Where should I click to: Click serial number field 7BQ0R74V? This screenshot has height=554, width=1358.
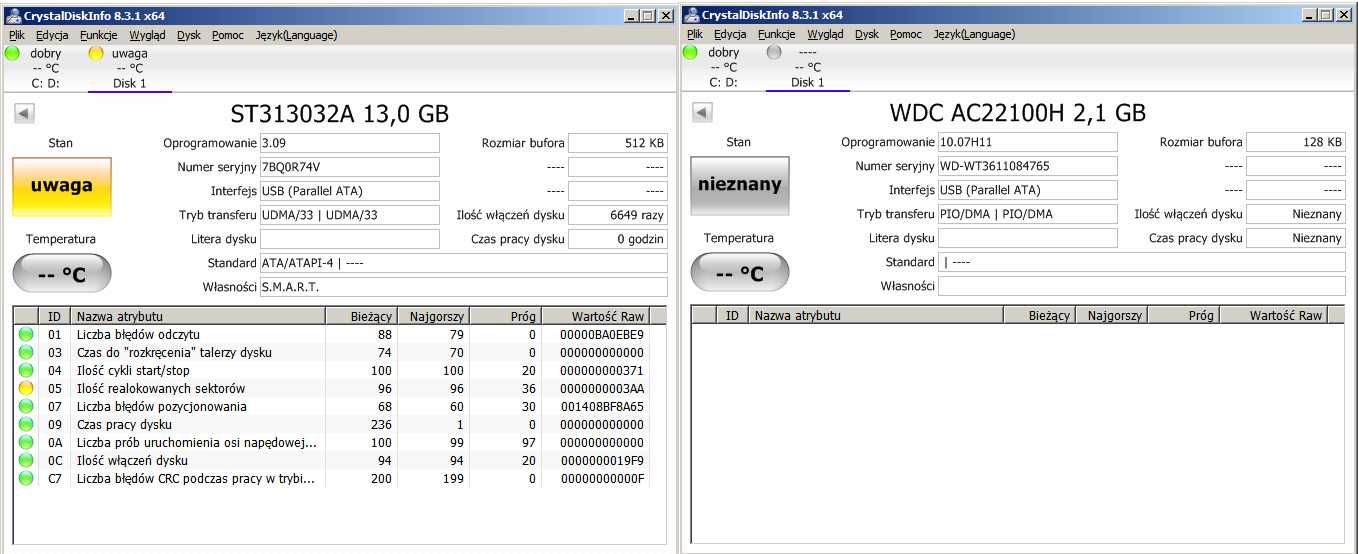(x=350, y=167)
